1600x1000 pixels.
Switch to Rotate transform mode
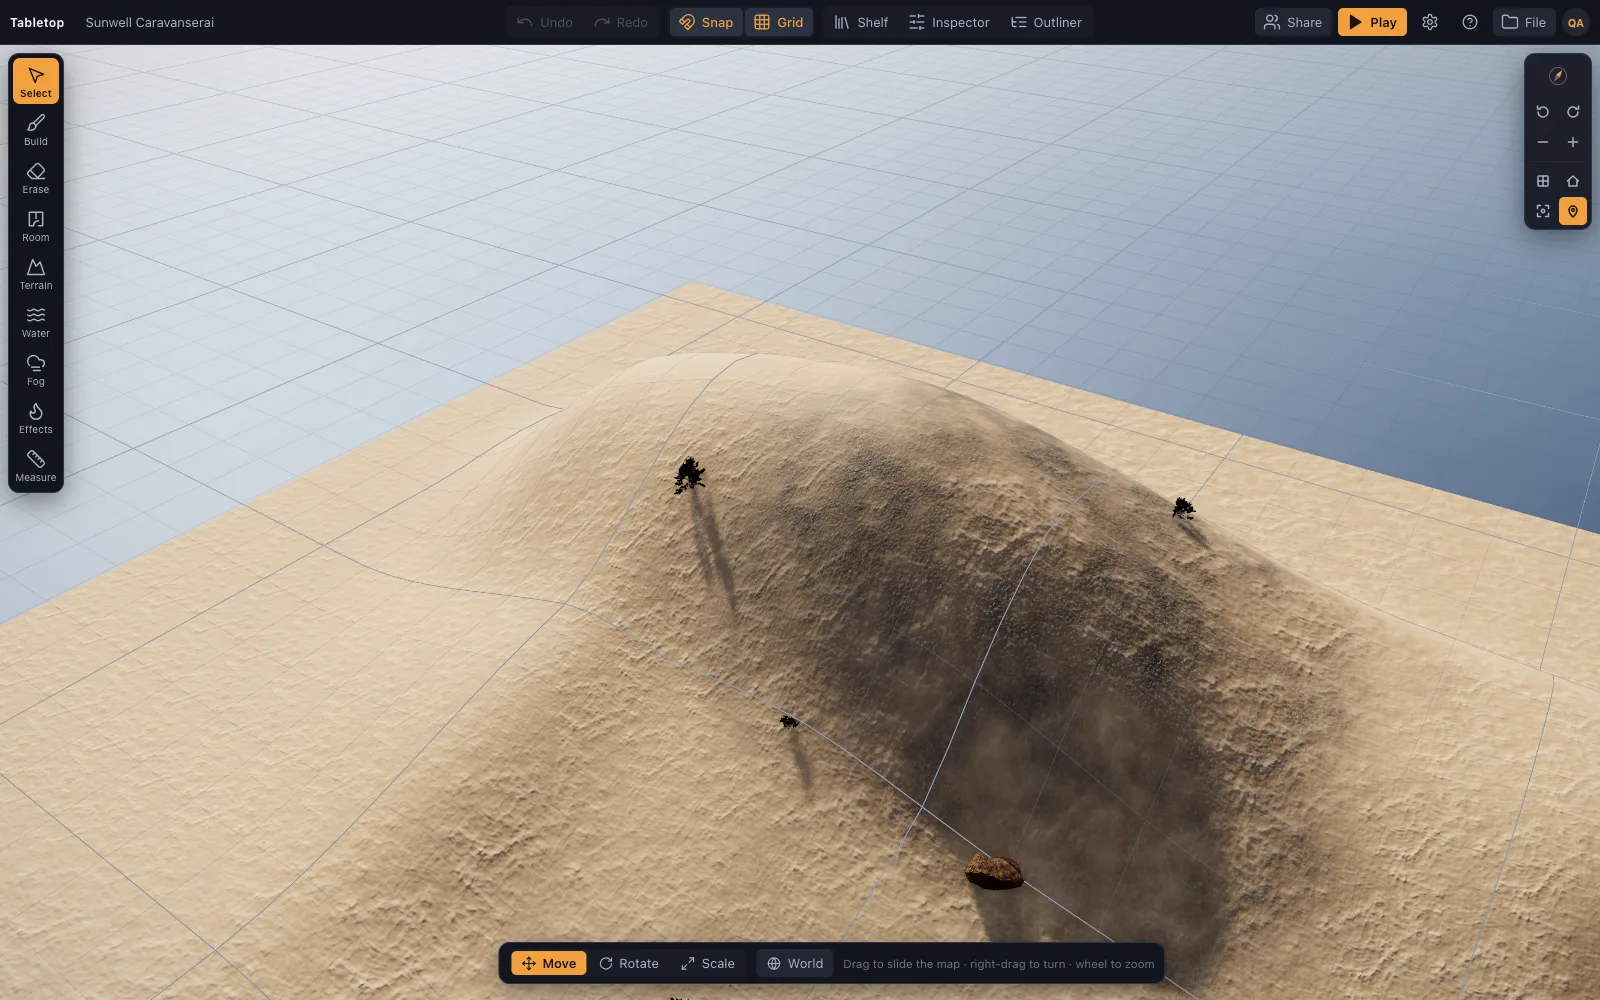629,964
